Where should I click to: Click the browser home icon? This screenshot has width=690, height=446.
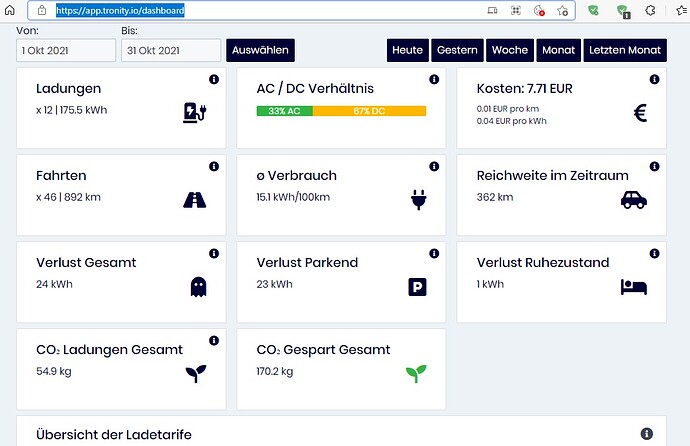[x=10, y=10]
